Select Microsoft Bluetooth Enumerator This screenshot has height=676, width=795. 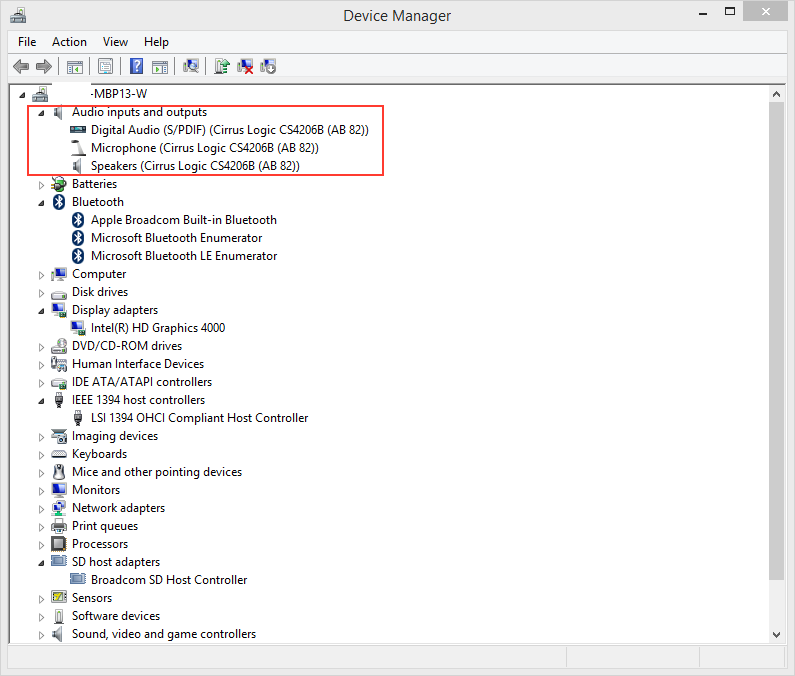pyautogui.click(x=176, y=238)
